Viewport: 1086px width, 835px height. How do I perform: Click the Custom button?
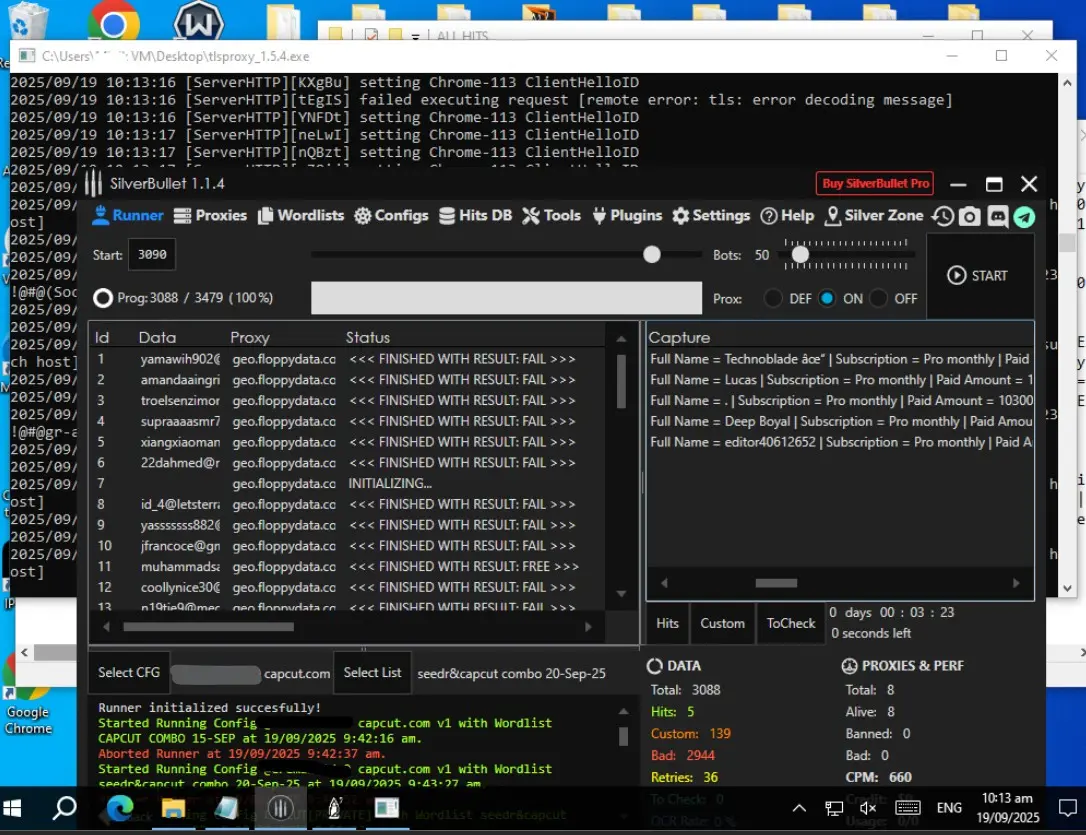[x=722, y=623]
